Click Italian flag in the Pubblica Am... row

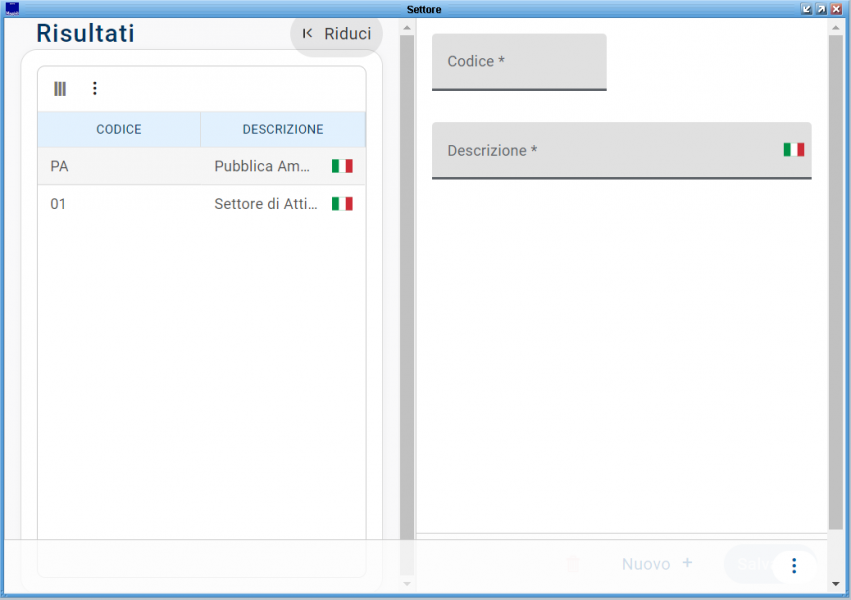tap(342, 166)
